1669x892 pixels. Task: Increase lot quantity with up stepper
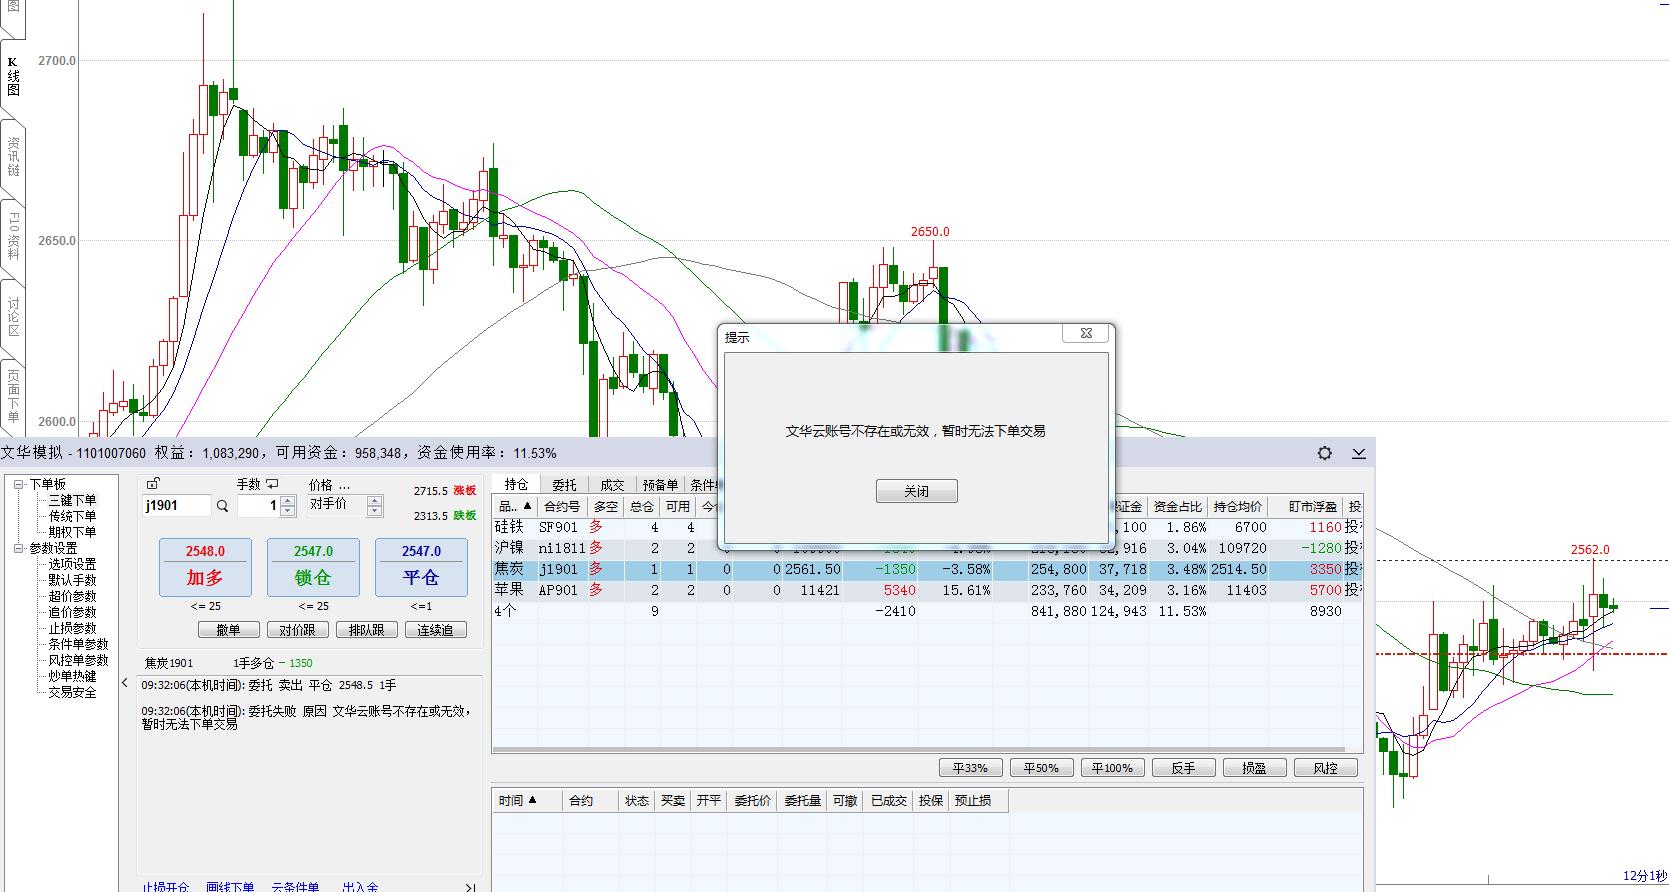(288, 501)
